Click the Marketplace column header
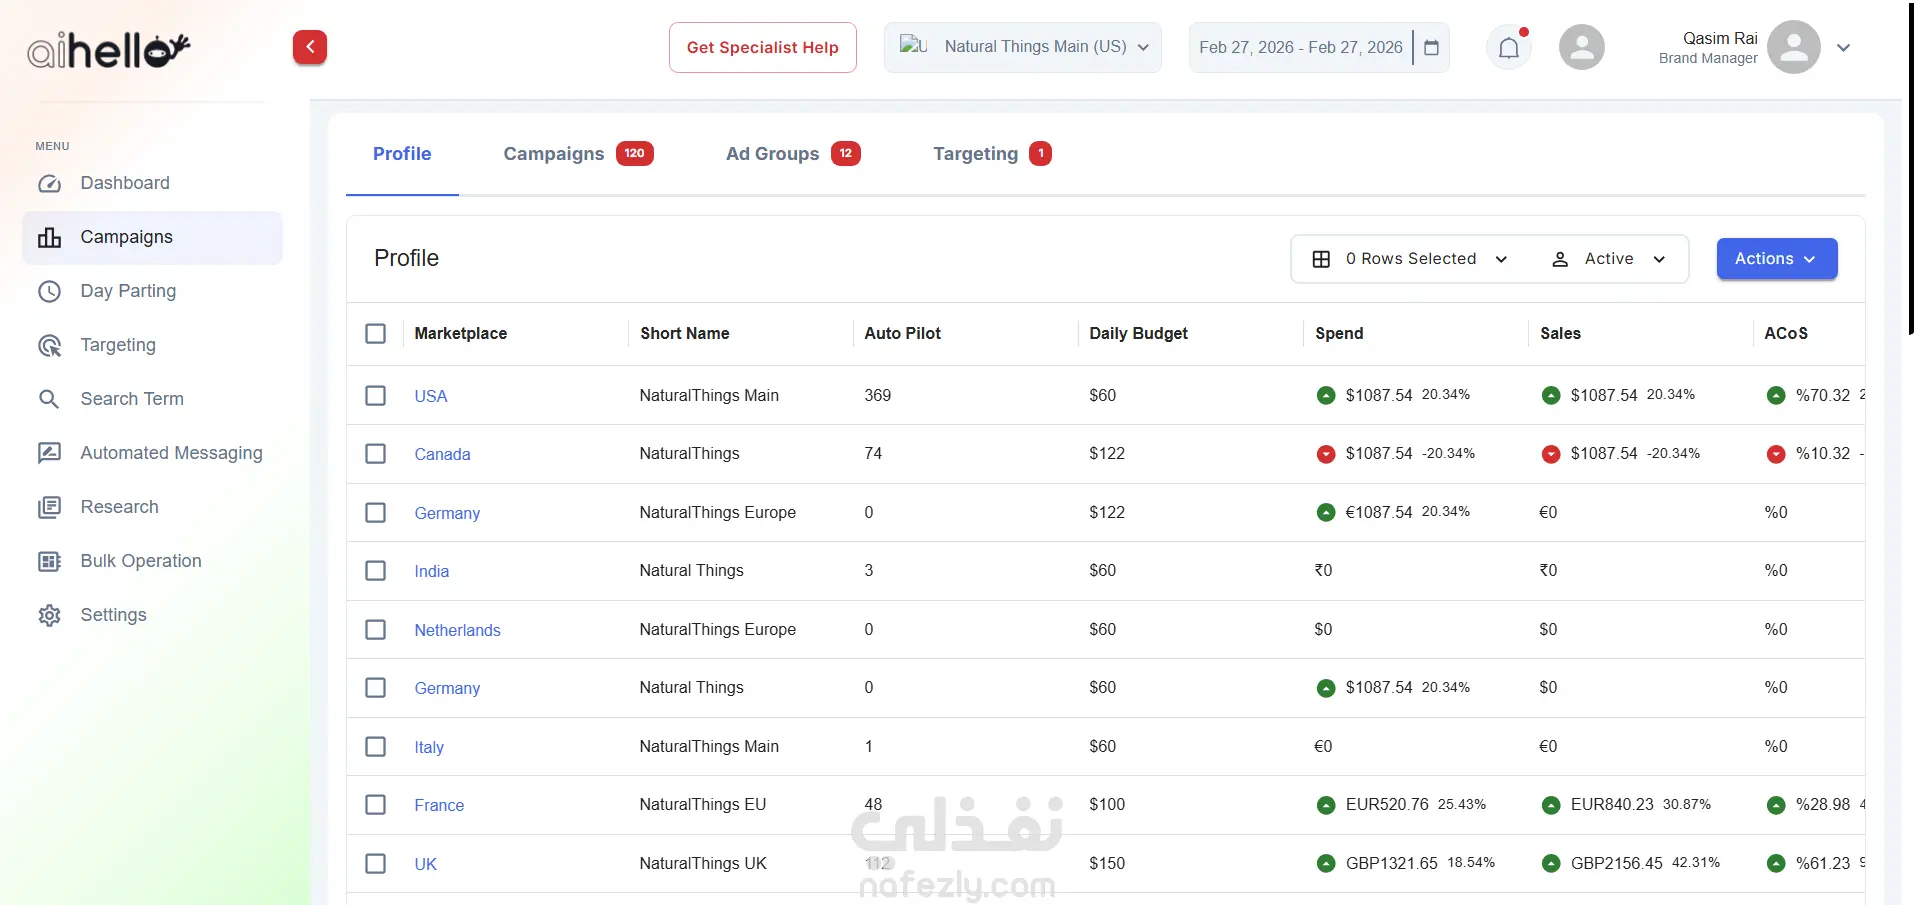The width and height of the screenshot is (1914, 905). [x=461, y=333]
